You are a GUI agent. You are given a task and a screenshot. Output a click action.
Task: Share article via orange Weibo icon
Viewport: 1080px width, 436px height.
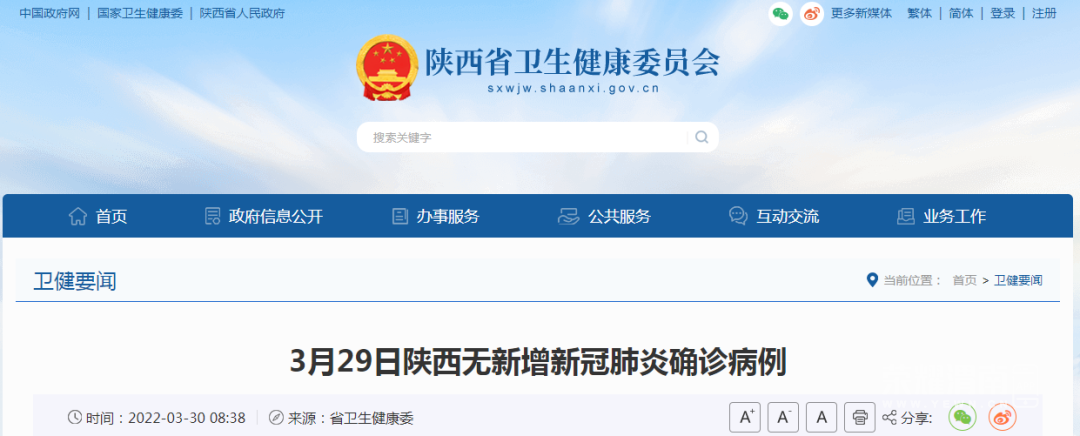1002,417
